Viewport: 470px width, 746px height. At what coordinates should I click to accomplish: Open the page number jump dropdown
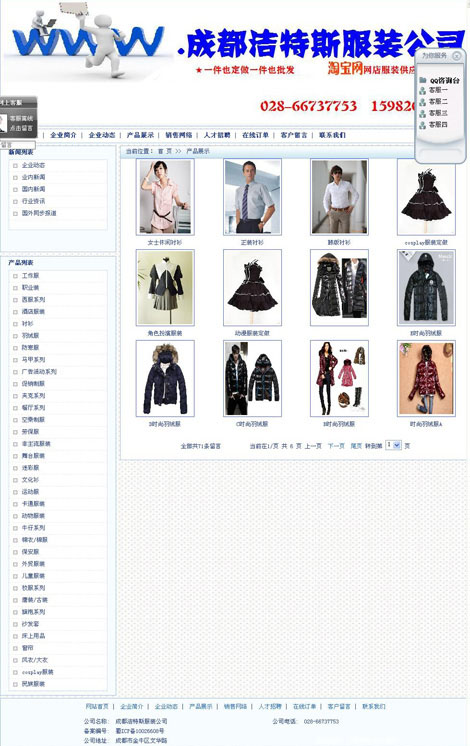click(x=393, y=445)
